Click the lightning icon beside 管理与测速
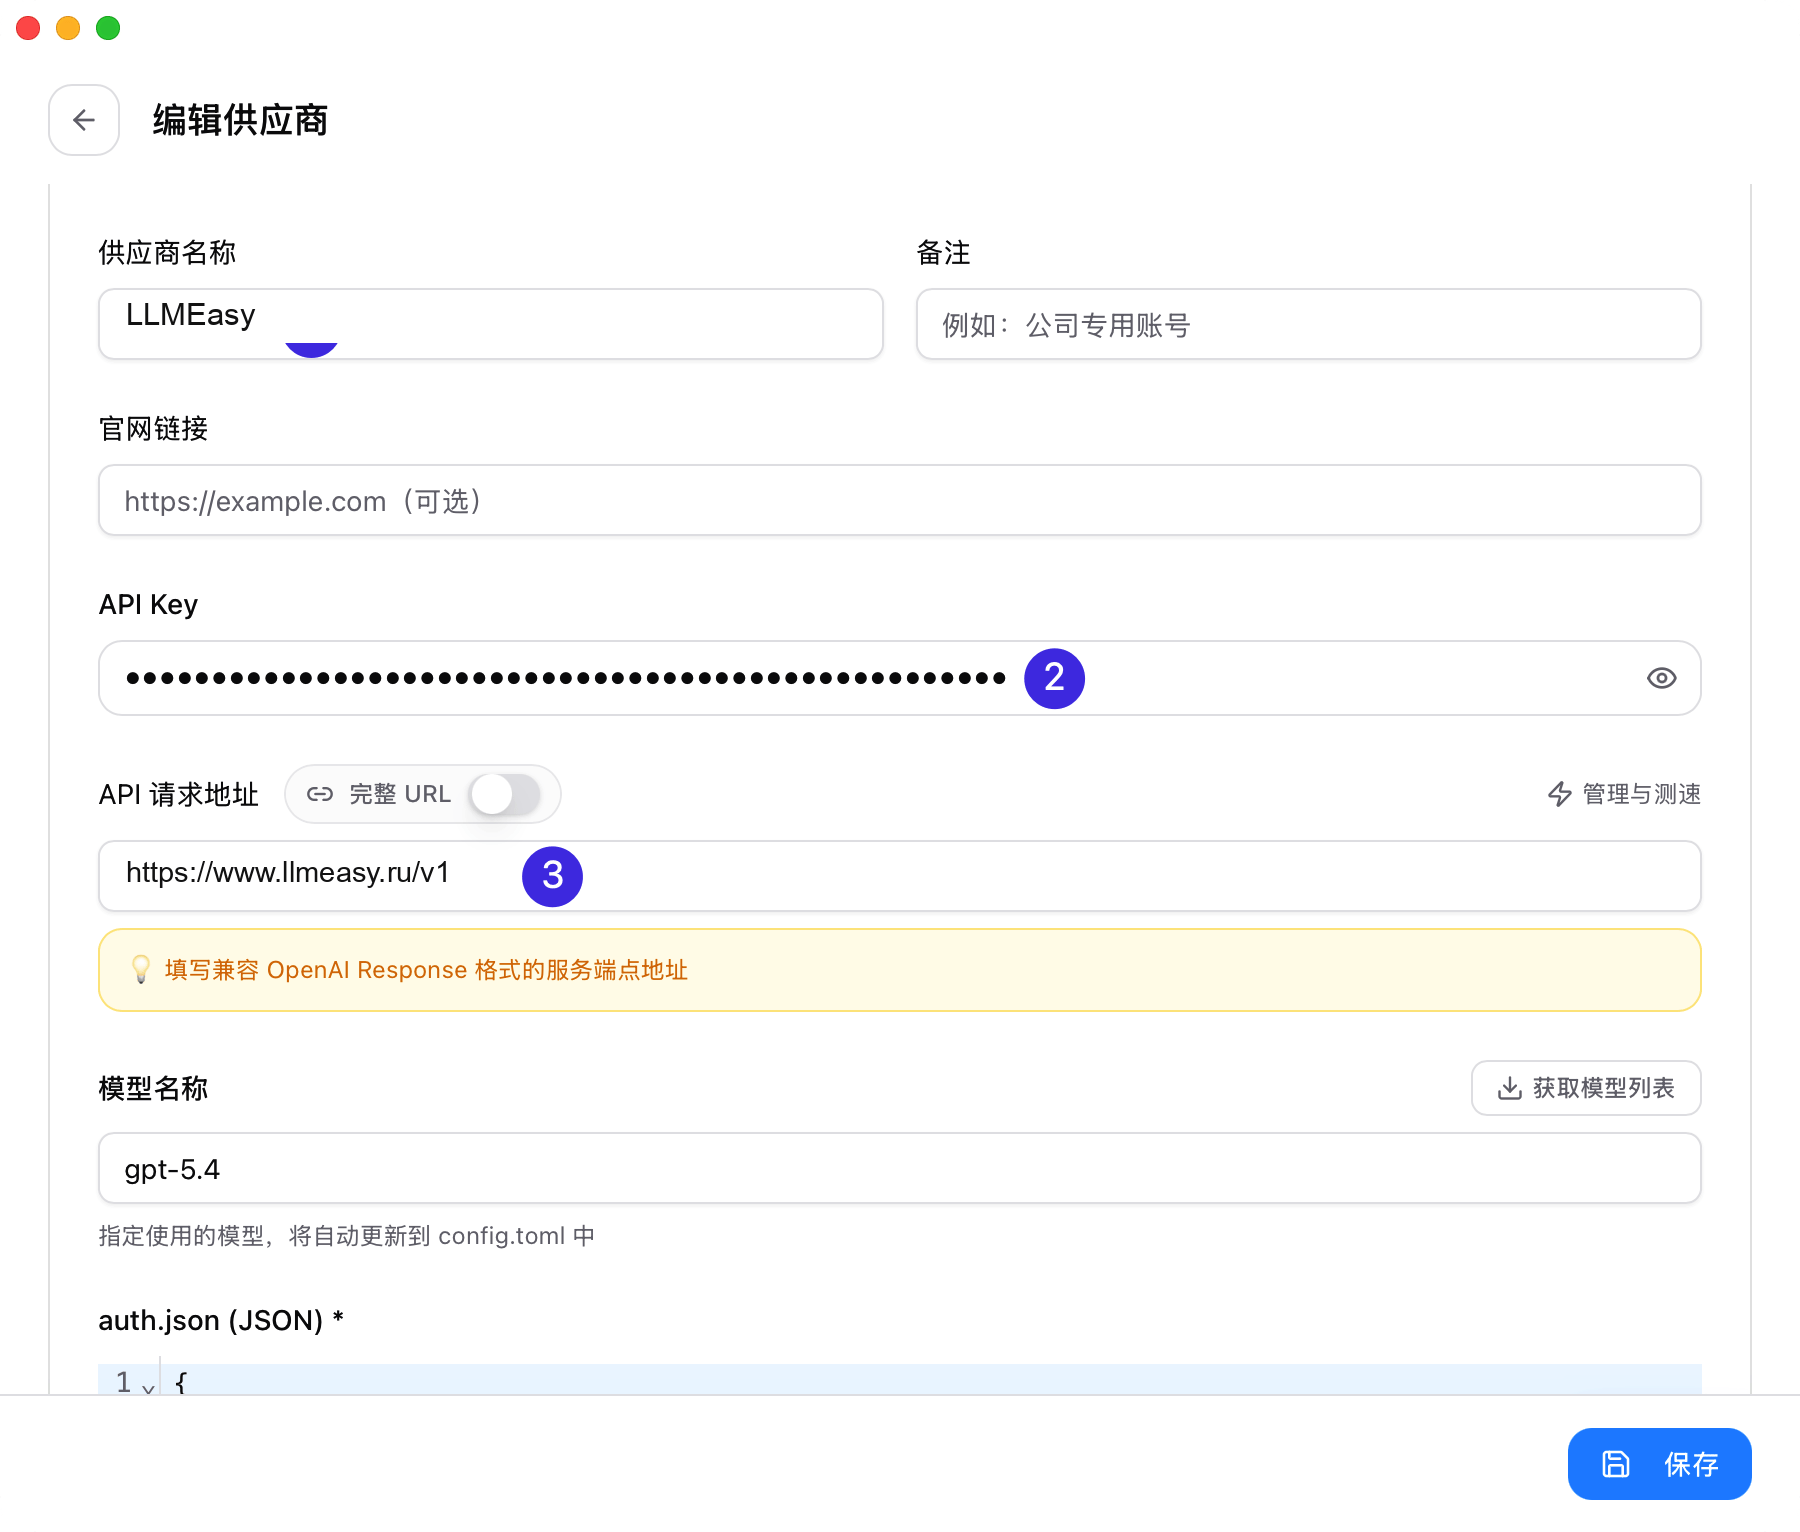 (1560, 794)
